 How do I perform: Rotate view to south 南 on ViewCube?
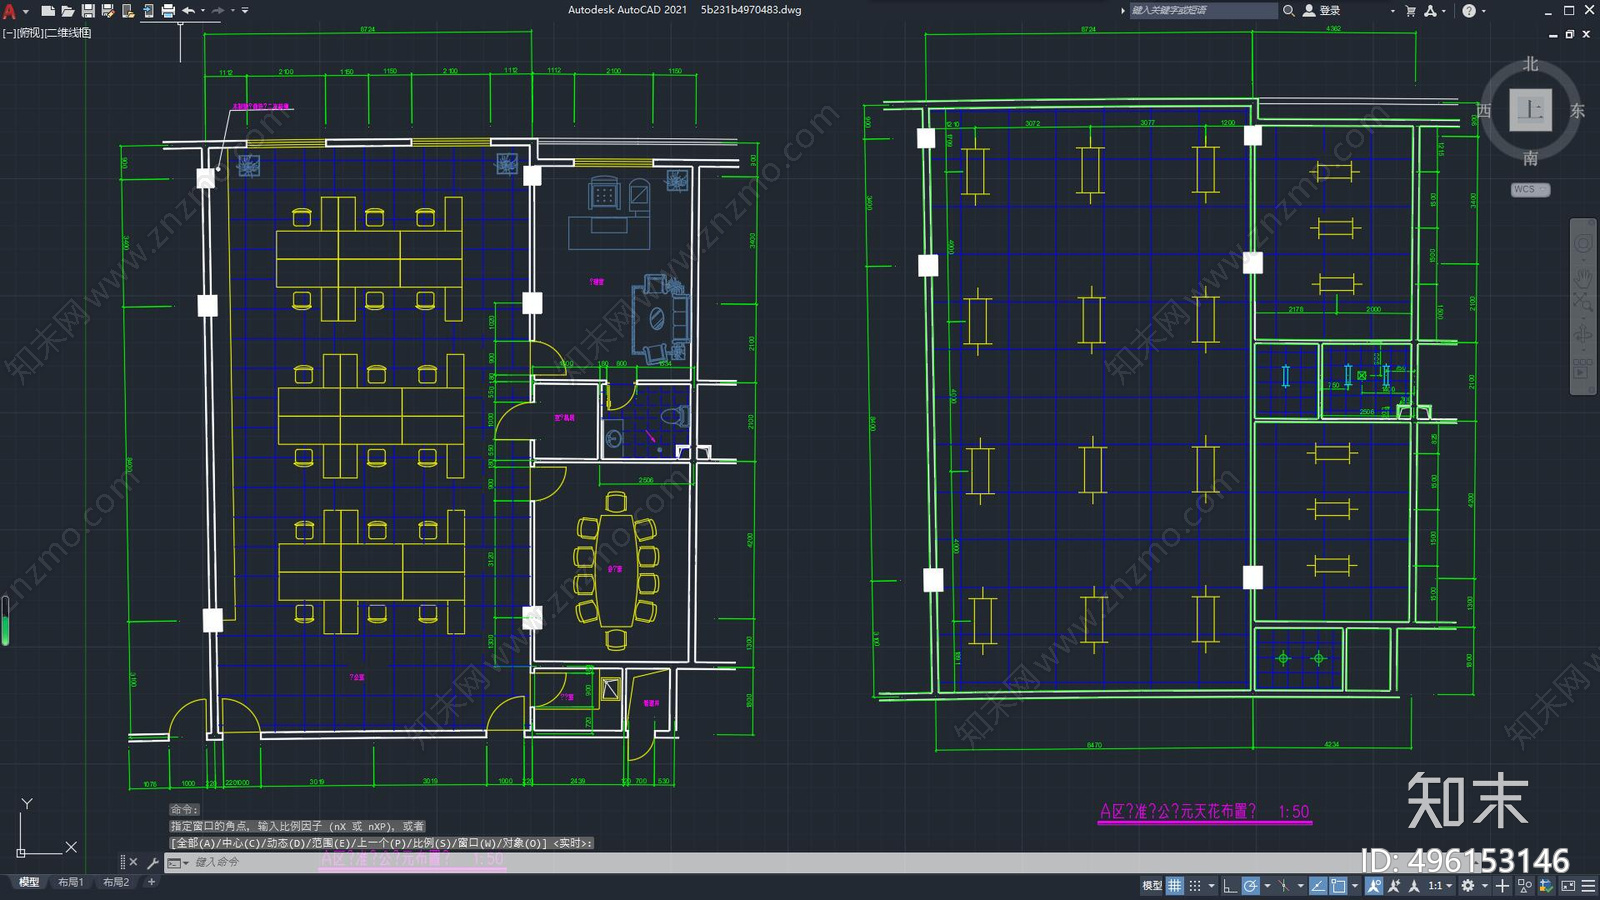pos(1530,158)
